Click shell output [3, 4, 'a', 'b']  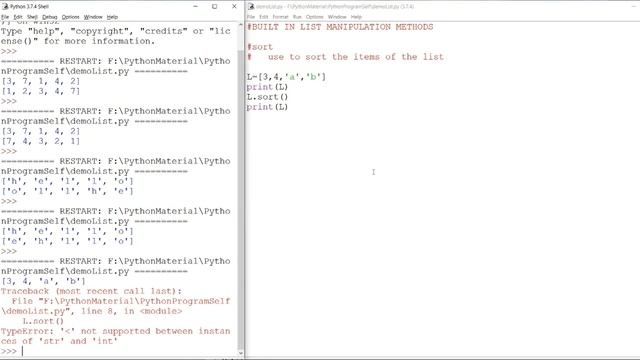(43, 281)
